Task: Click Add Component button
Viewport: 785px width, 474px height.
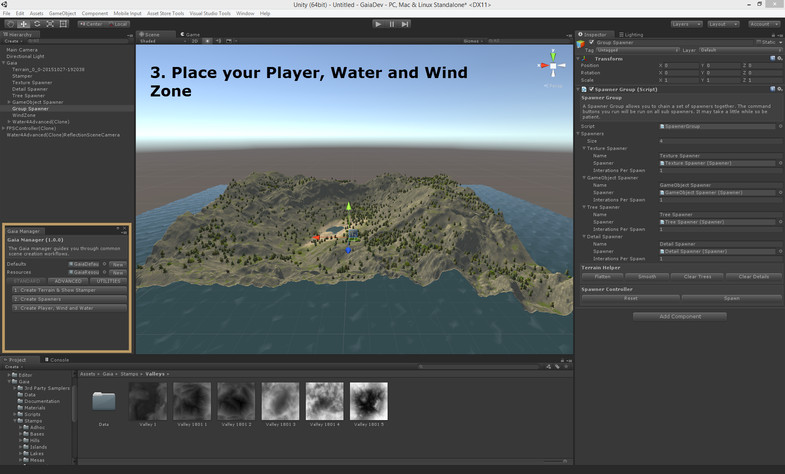Action: click(x=680, y=316)
